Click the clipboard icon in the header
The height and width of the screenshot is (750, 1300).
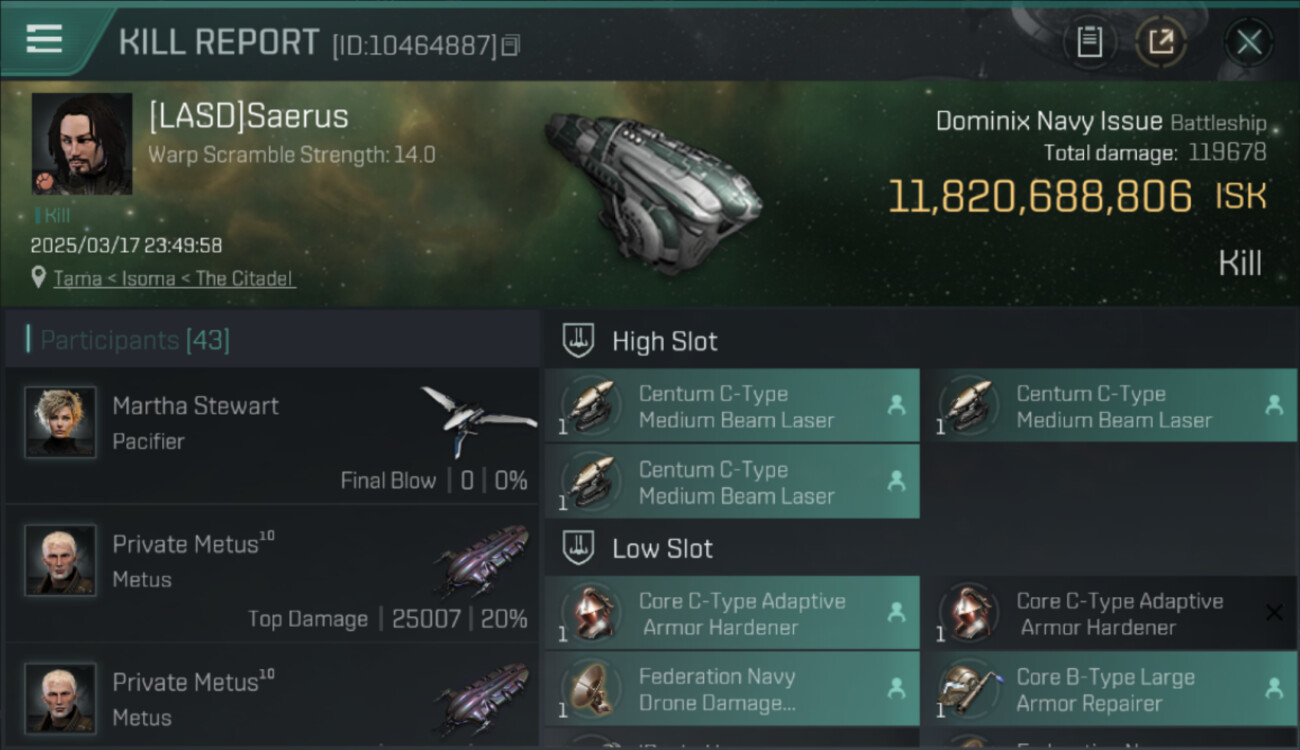coord(1089,42)
